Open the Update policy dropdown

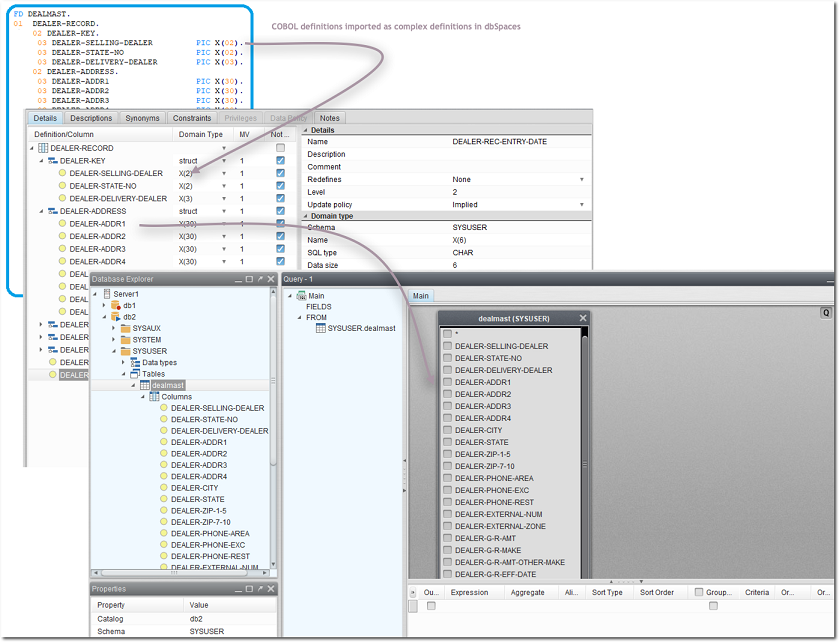(582, 205)
